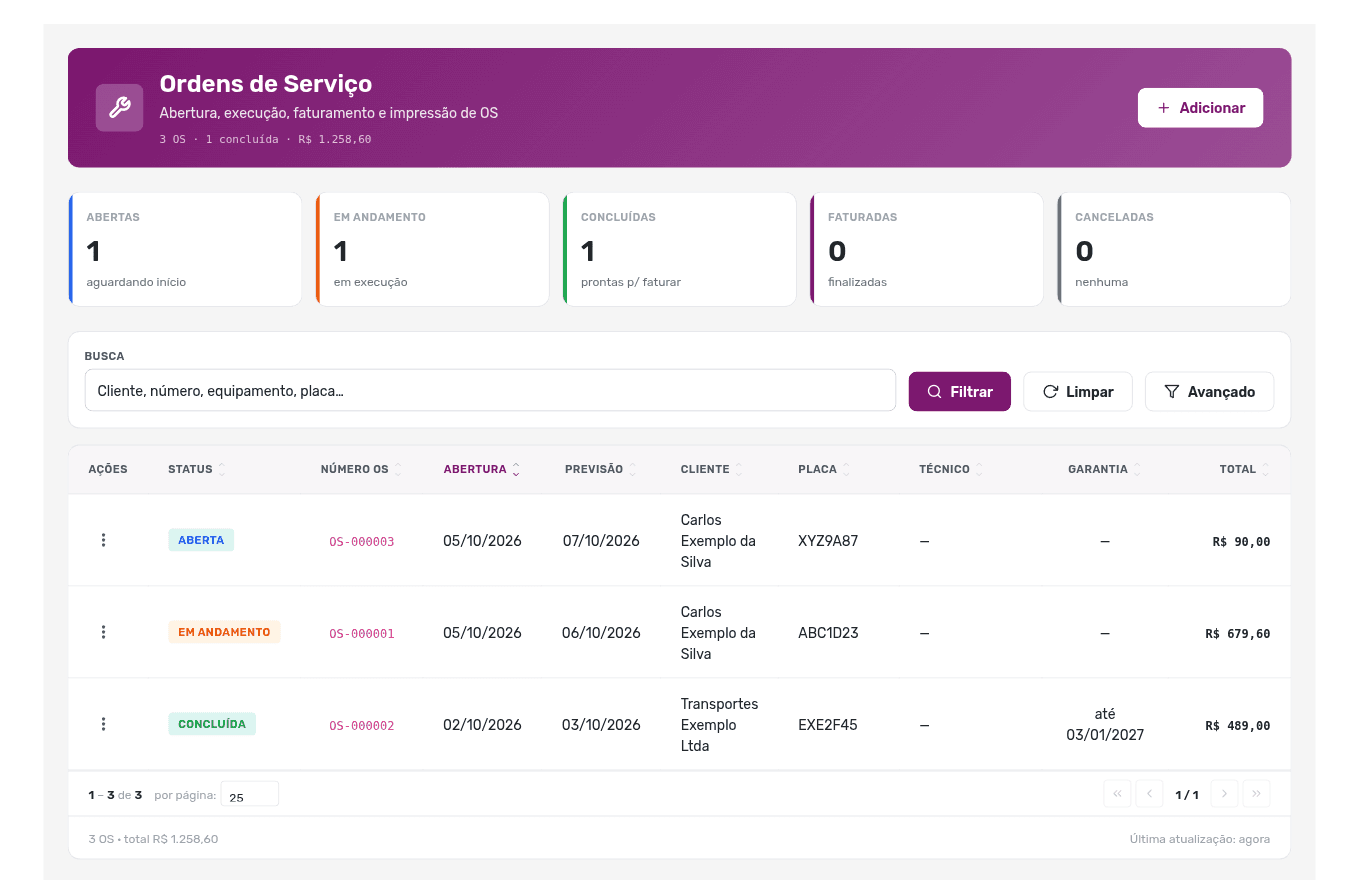This screenshot has height=880, width=1360.
Task: Sort the table by Previsão
Action: tap(601, 469)
